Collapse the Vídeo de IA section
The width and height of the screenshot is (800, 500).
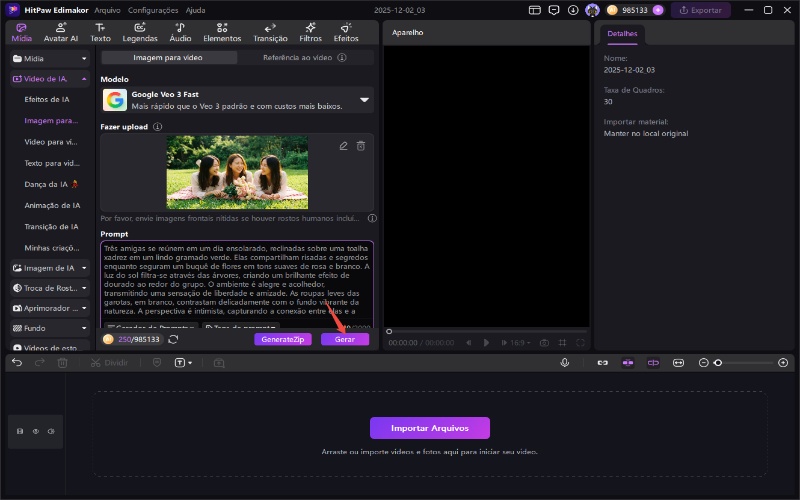click(84, 78)
